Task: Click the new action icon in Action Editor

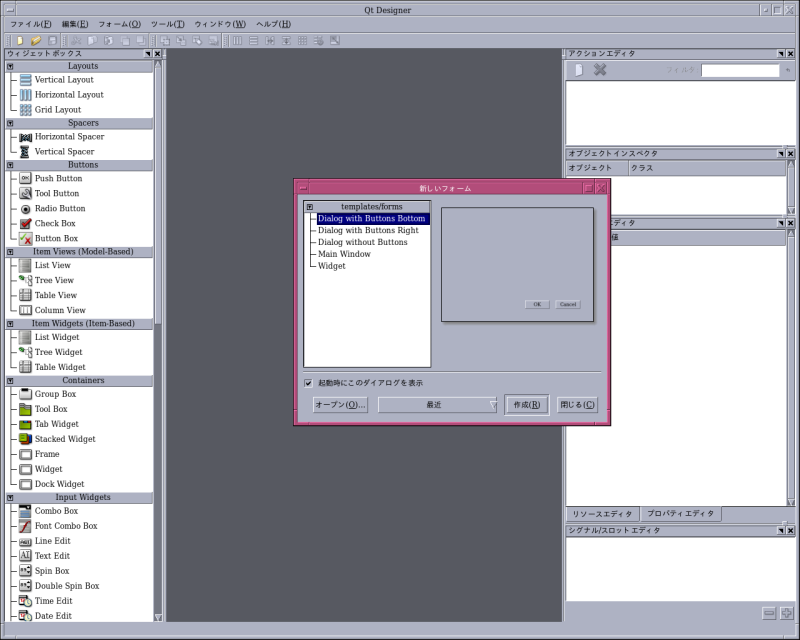Action: click(x=579, y=70)
